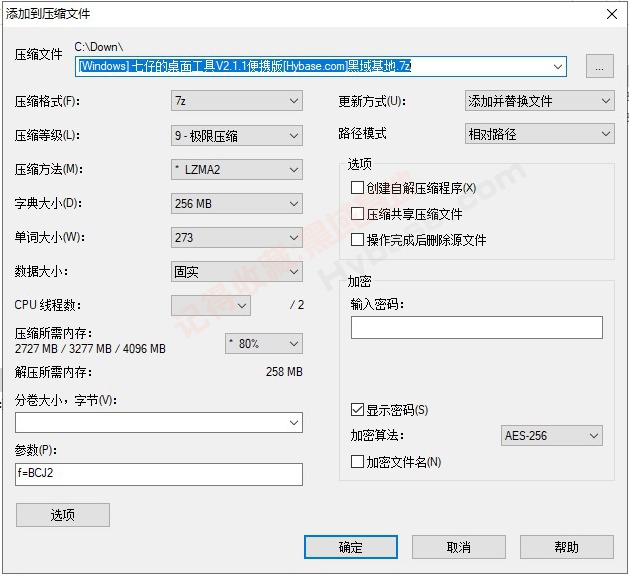
Task: Click the 压缩方法(M): label
Action: pos(49,170)
